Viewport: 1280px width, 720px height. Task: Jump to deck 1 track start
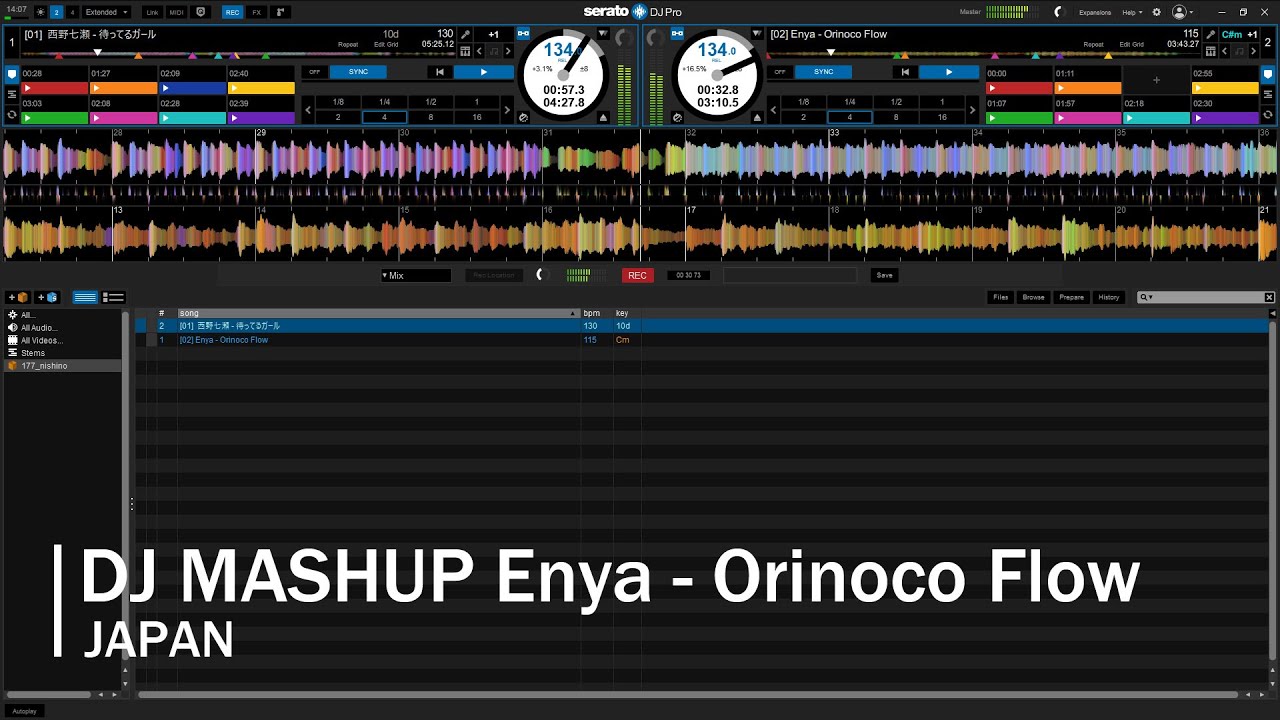coord(439,72)
